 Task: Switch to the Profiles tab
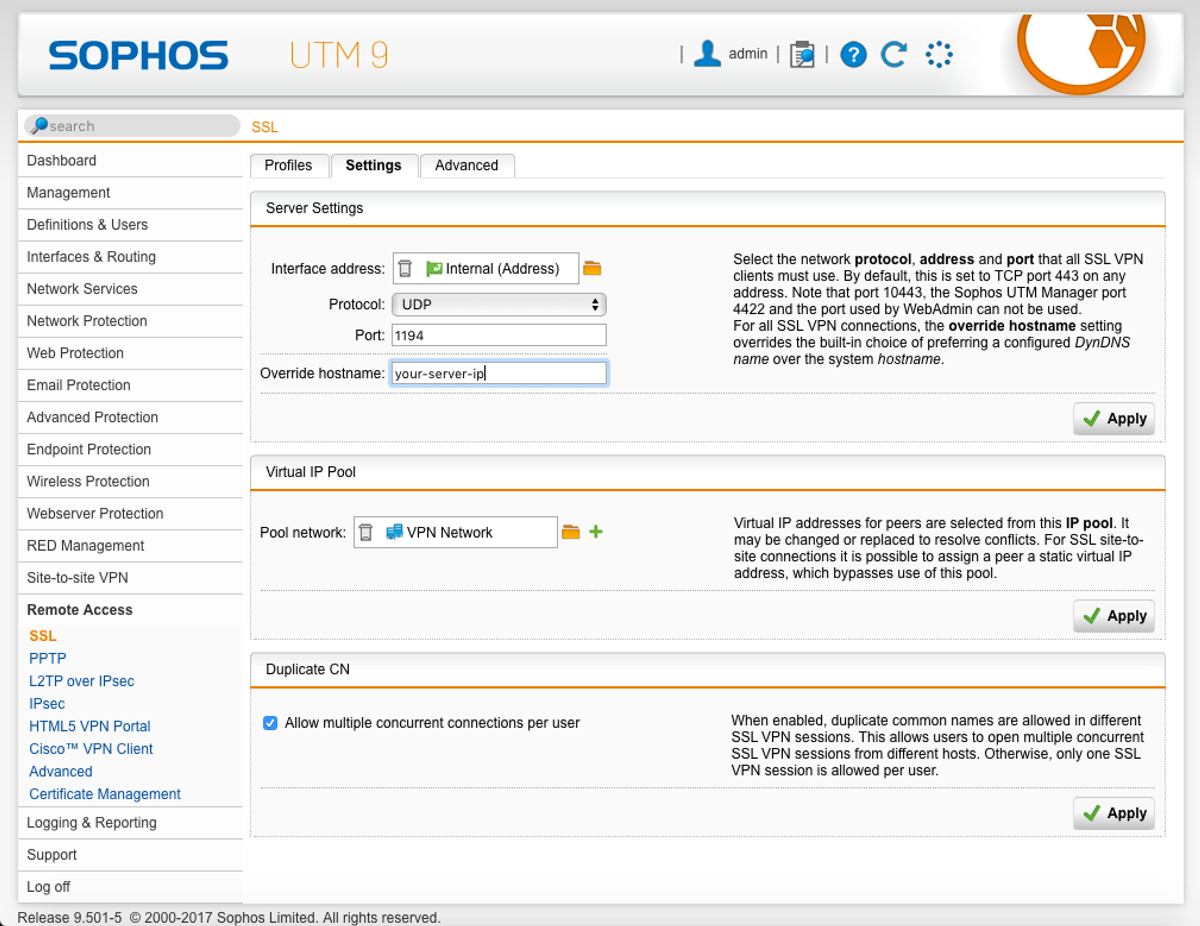[288, 165]
